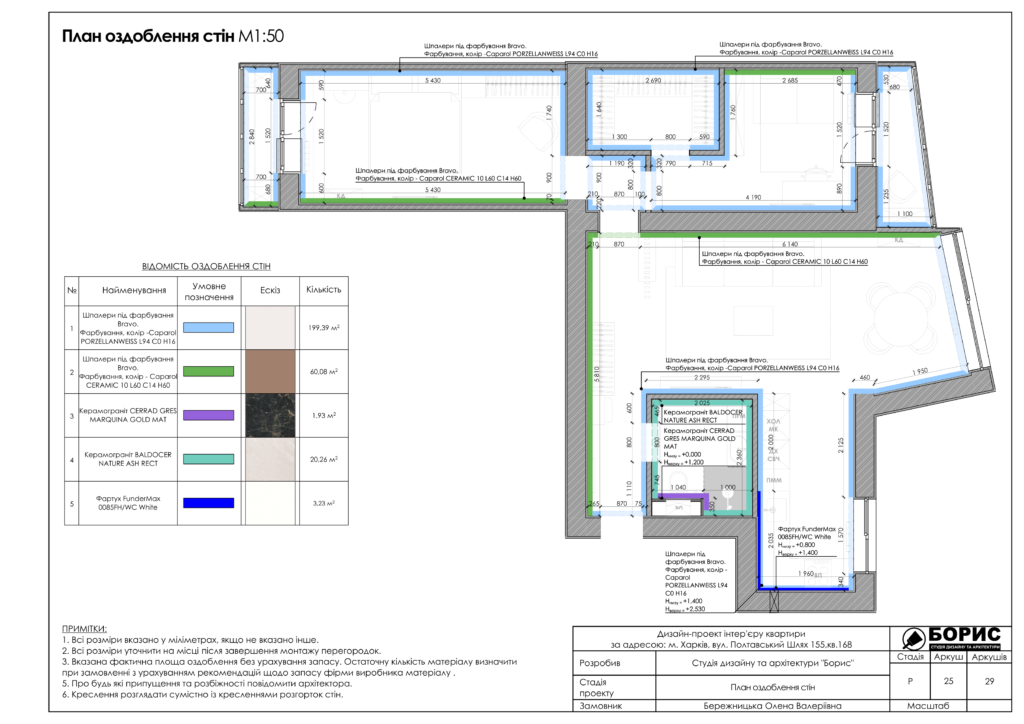Select the green CERAMIC 10 legend swatch
Viewport: 1024px width, 724px height.
tap(207, 371)
